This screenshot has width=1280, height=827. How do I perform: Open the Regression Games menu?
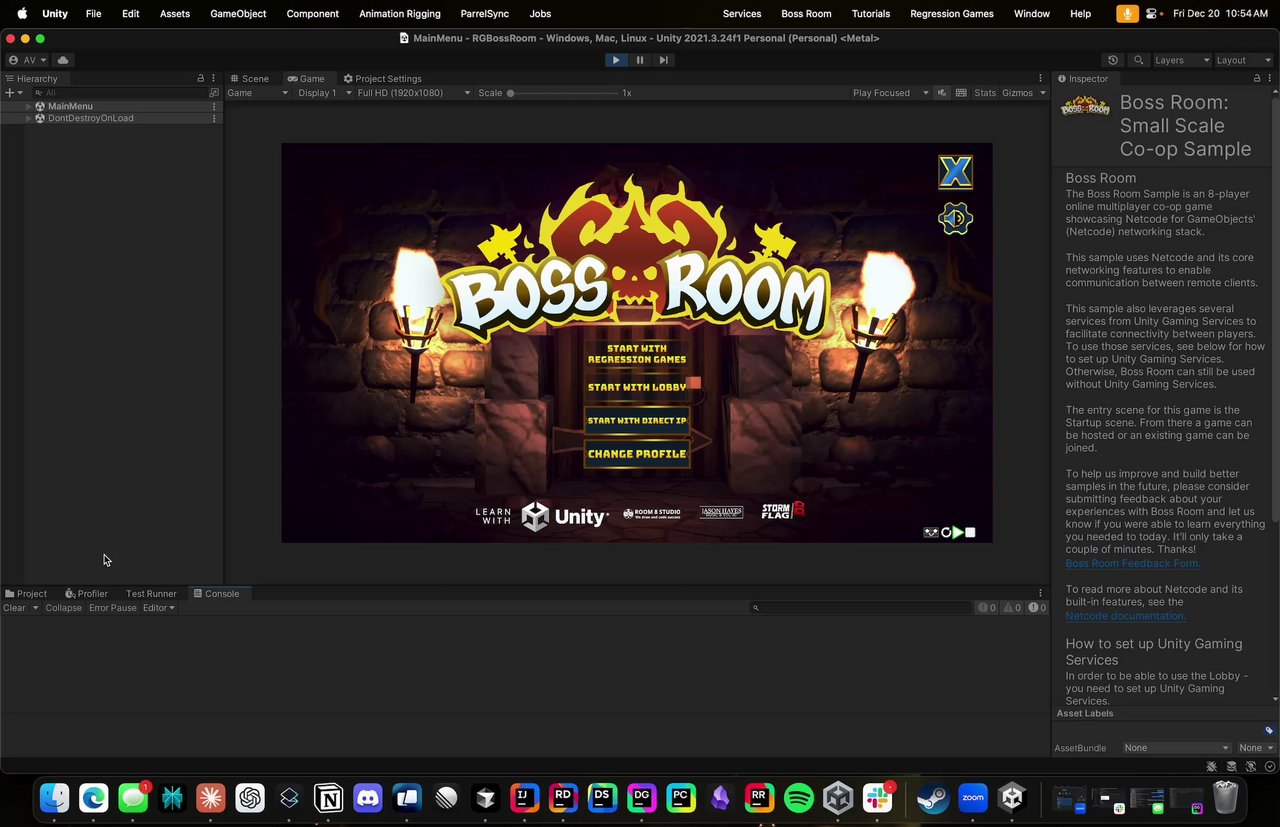tap(951, 14)
